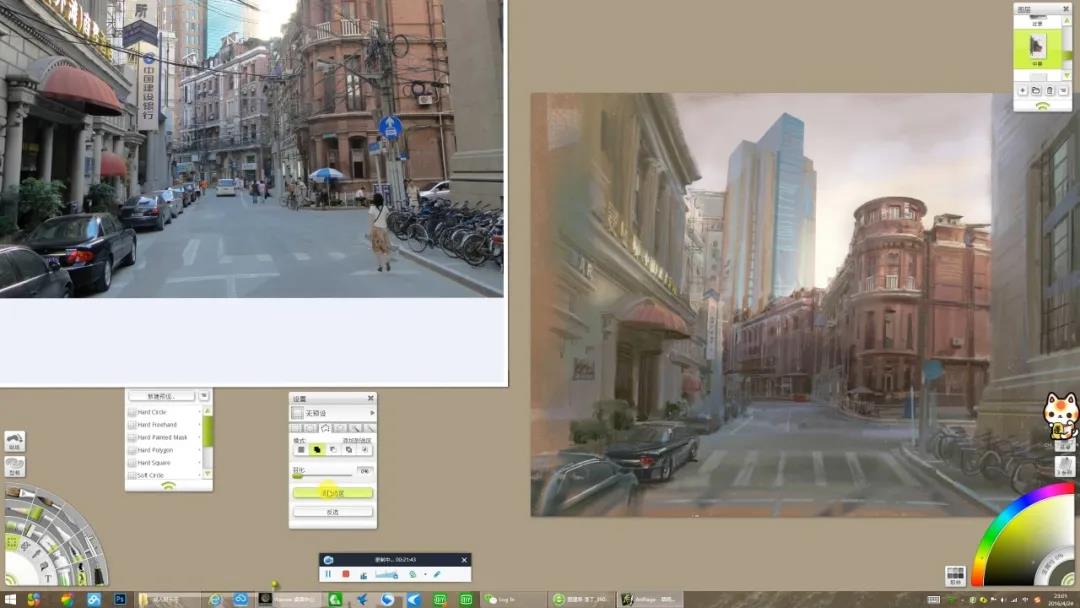Image resolution: width=1080 pixels, height=608 pixels.
Task: Open Photoshop from the taskbar
Action: tap(121, 600)
